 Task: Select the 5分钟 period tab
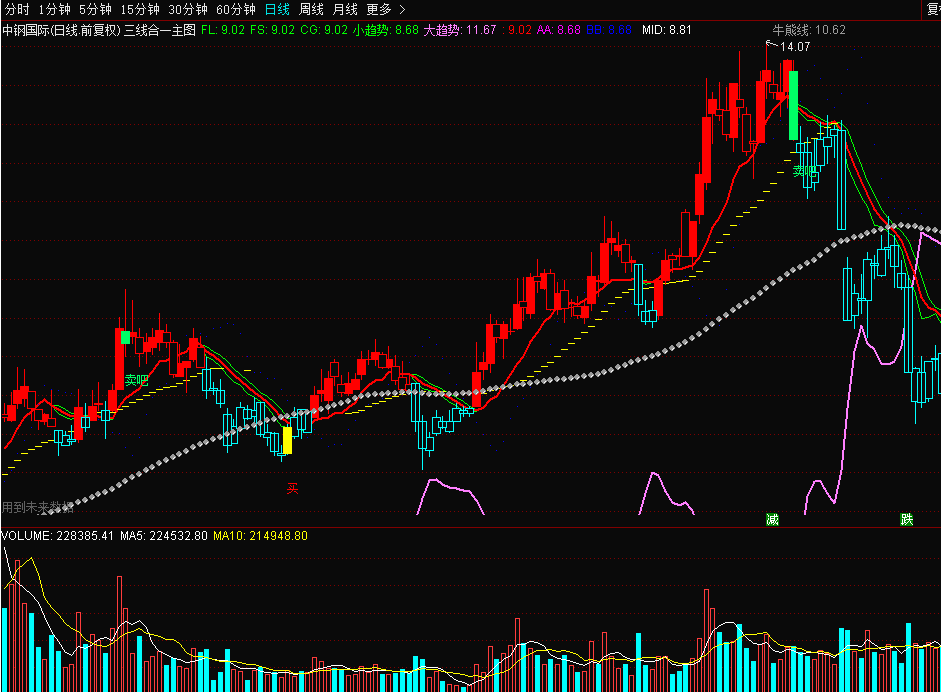pos(95,10)
